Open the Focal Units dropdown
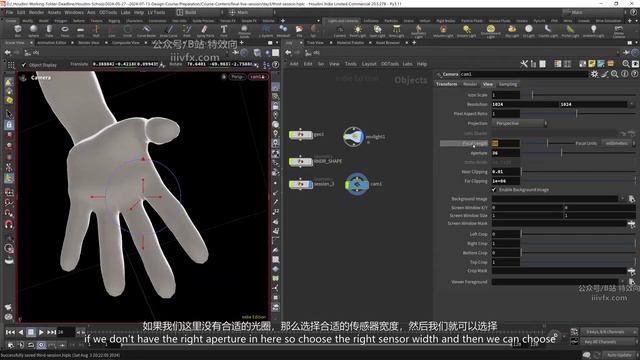The image size is (640, 360). (x=618, y=143)
